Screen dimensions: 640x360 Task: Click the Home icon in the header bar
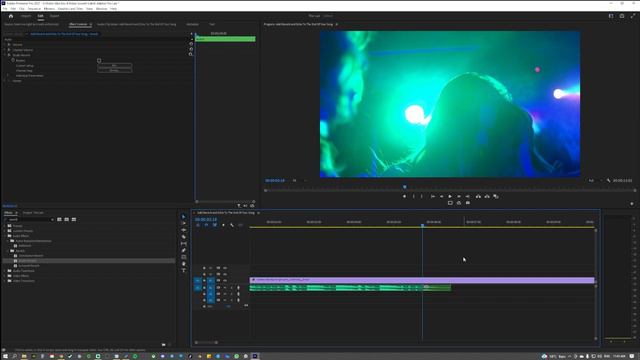click(x=11, y=16)
